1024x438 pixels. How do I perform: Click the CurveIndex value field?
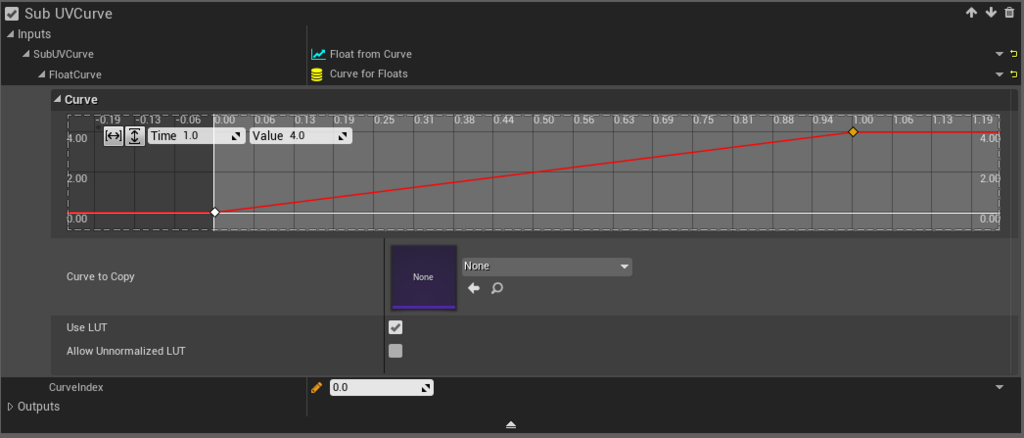pyautogui.click(x=381, y=388)
